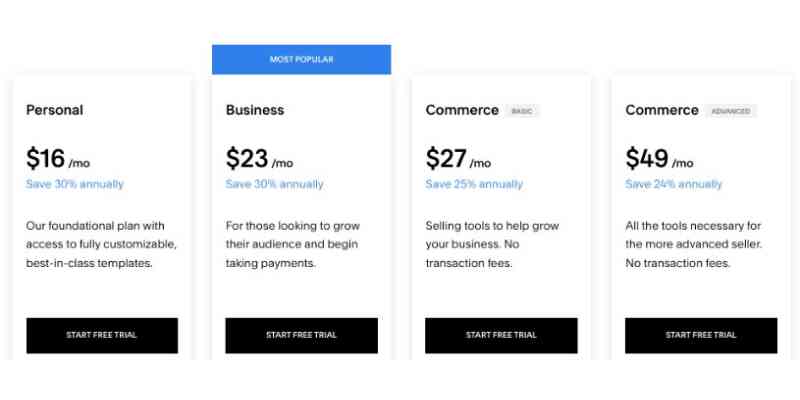
Task: Click the Basic badge next to Commerce
Action: (x=522, y=111)
